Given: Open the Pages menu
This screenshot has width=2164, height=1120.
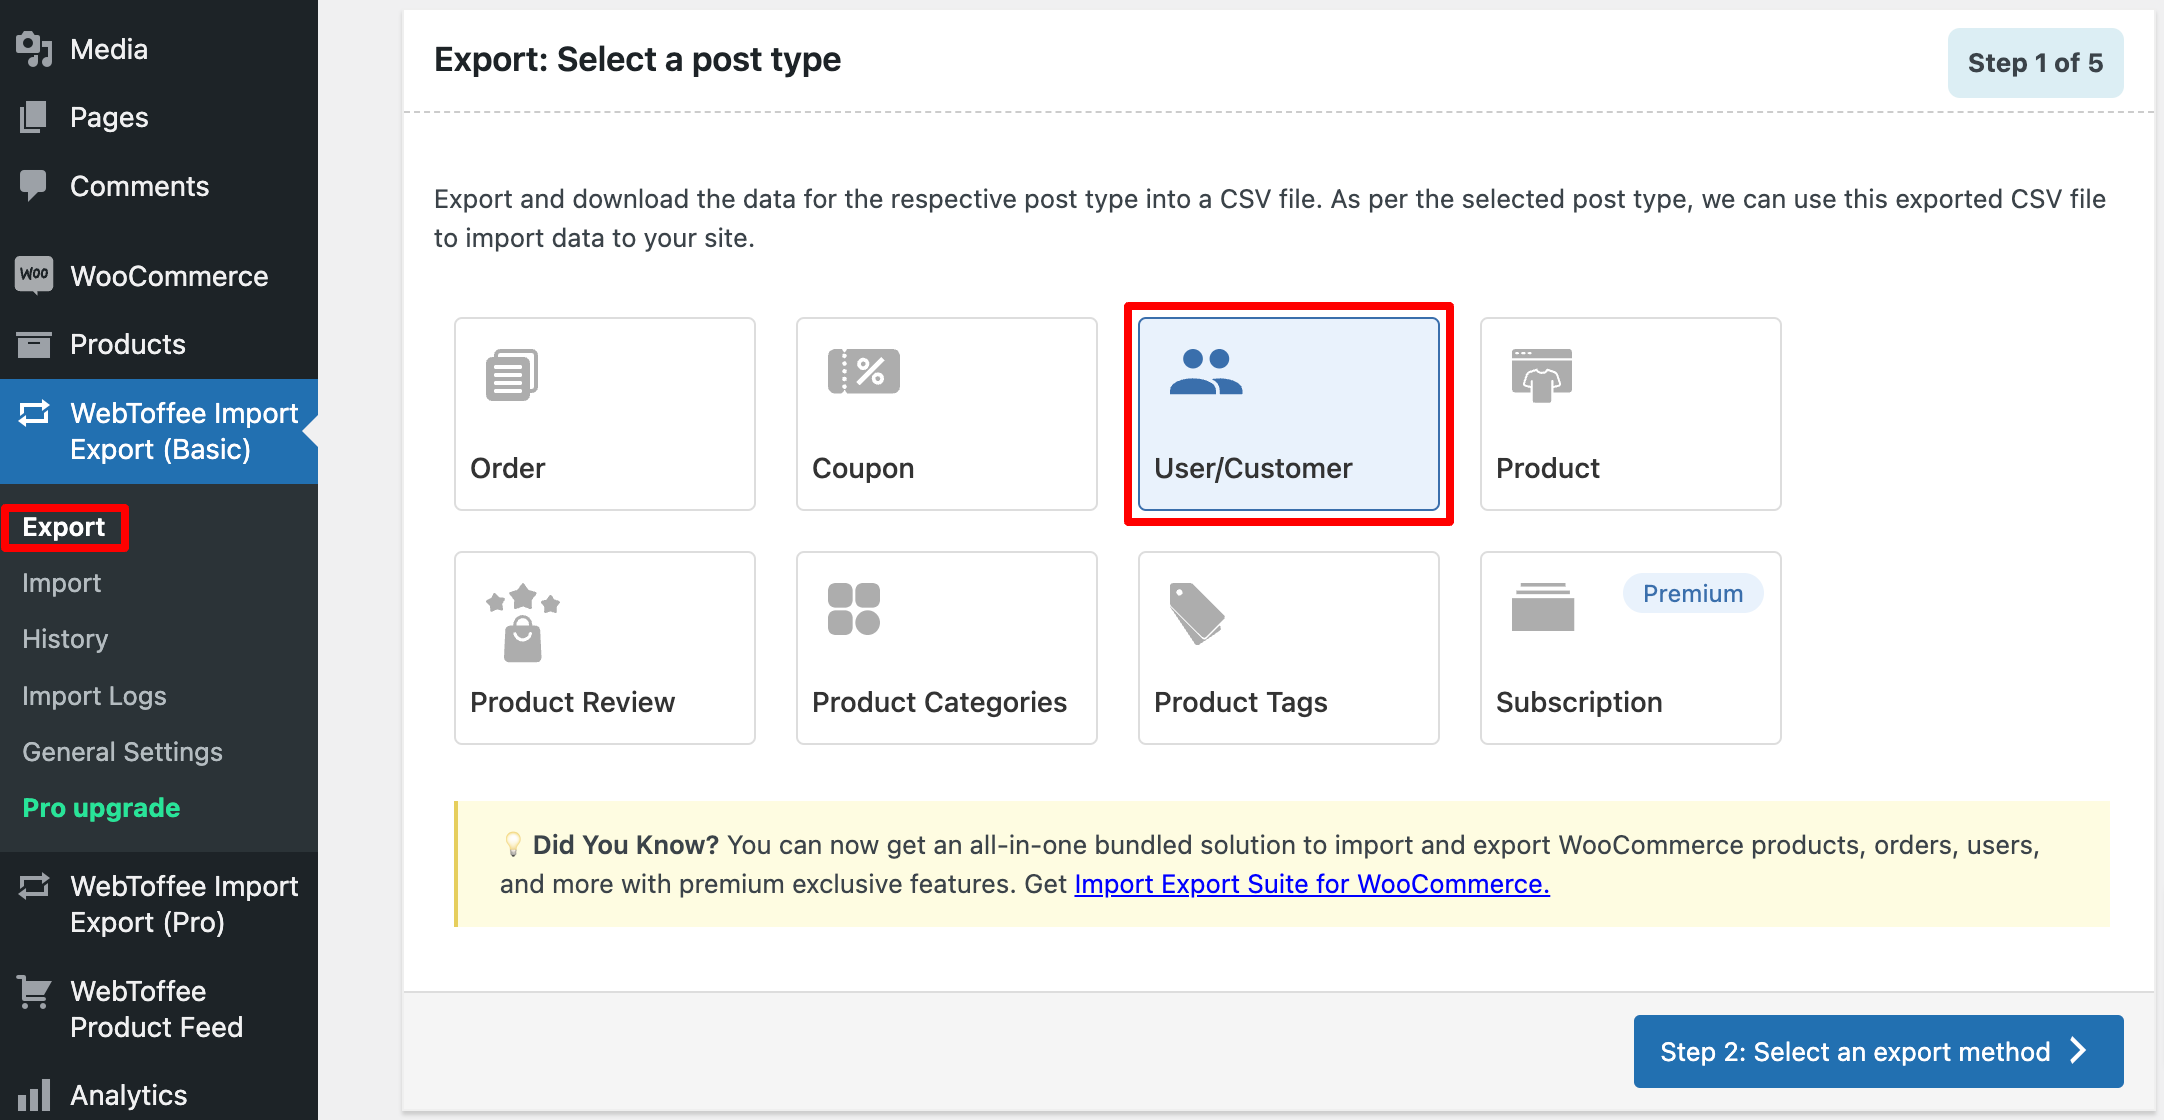Looking at the screenshot, I should click(x=159, y=117).
